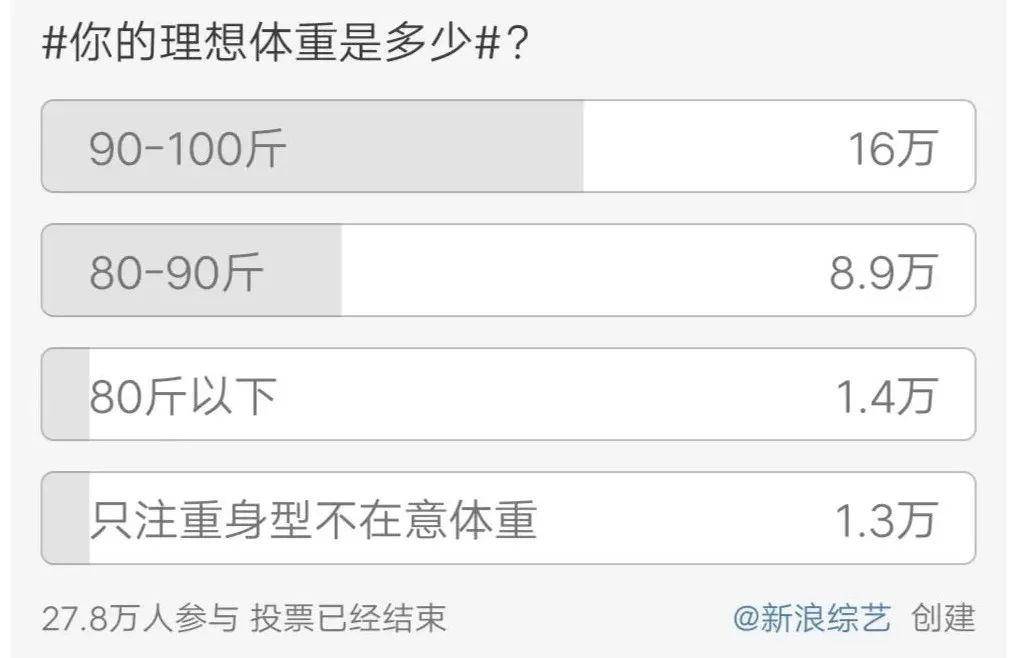
Task: Click the 16万 vote count
Action: (891, 149)
